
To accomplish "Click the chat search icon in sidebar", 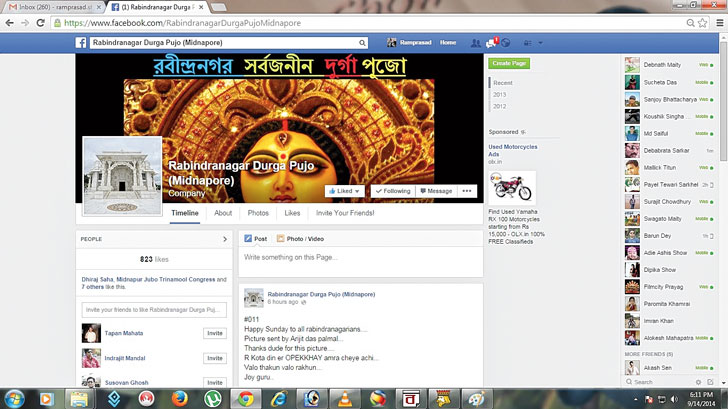I will pos(630,382).
